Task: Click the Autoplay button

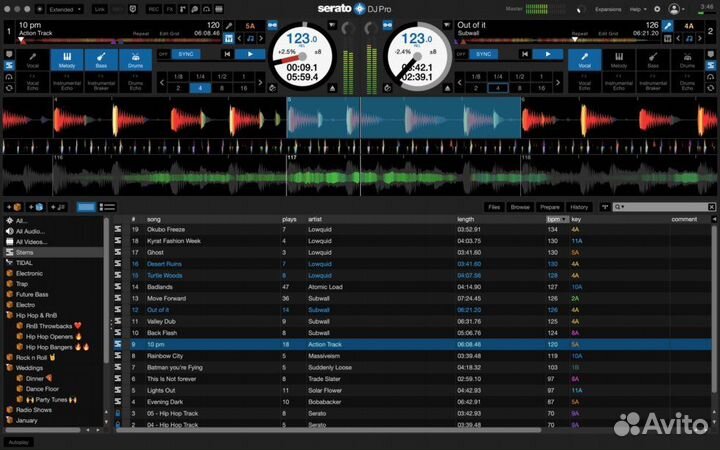Action: 19,442
